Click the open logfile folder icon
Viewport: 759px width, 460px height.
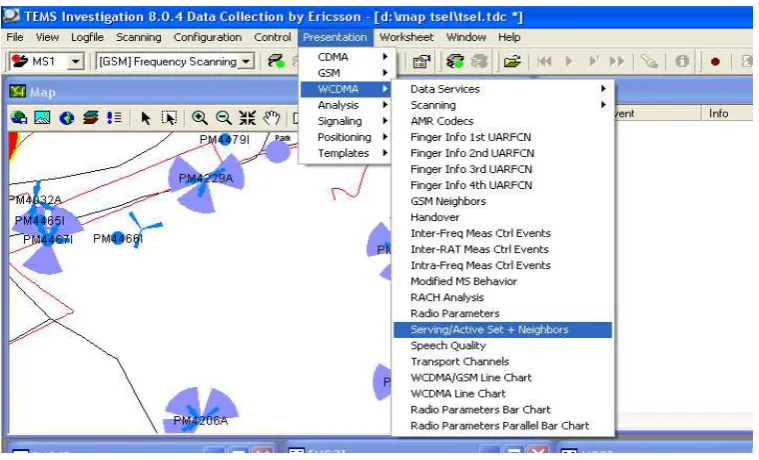512,61
